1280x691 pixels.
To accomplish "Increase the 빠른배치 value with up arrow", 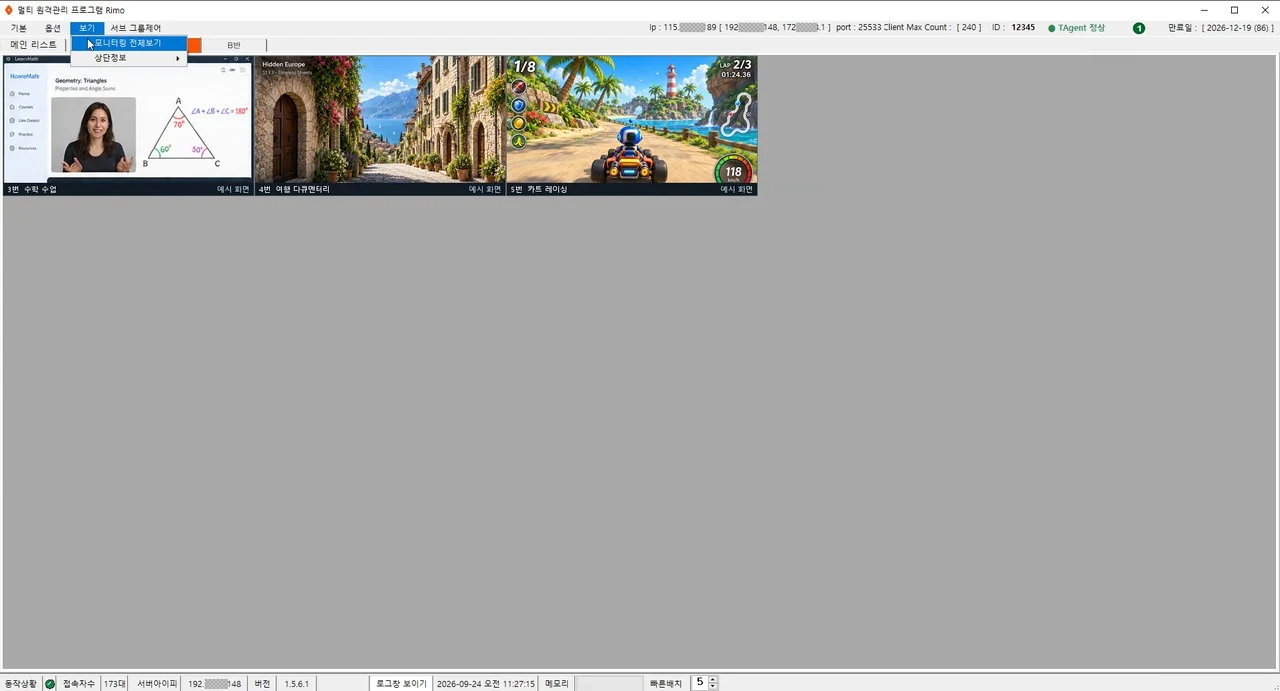I will tap(712, 680).
